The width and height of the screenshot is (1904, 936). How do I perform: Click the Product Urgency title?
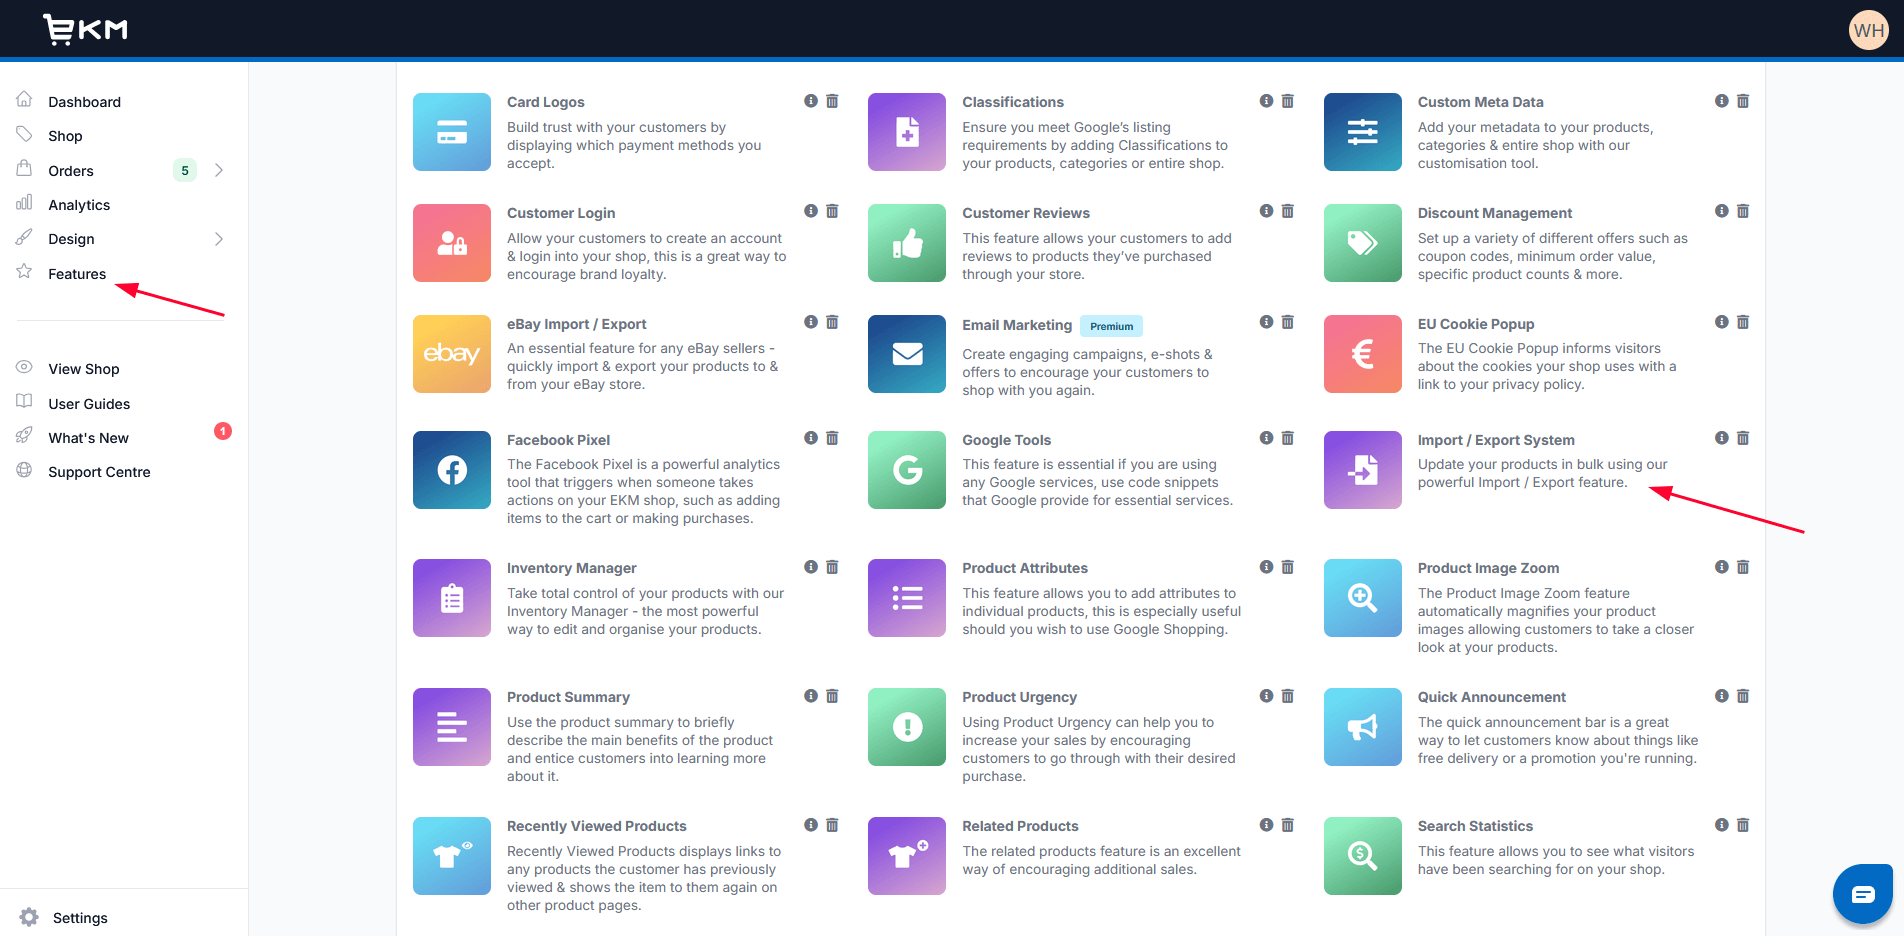[x=1019, y=697]
